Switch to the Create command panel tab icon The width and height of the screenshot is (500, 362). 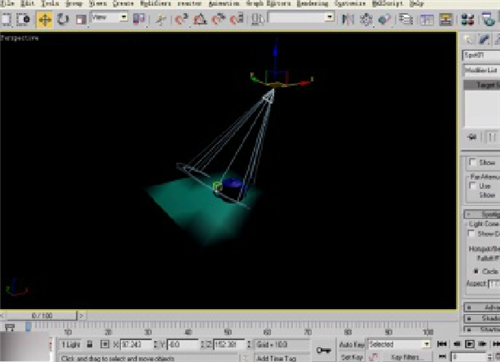pyautogui.click(x=468, y=40)
